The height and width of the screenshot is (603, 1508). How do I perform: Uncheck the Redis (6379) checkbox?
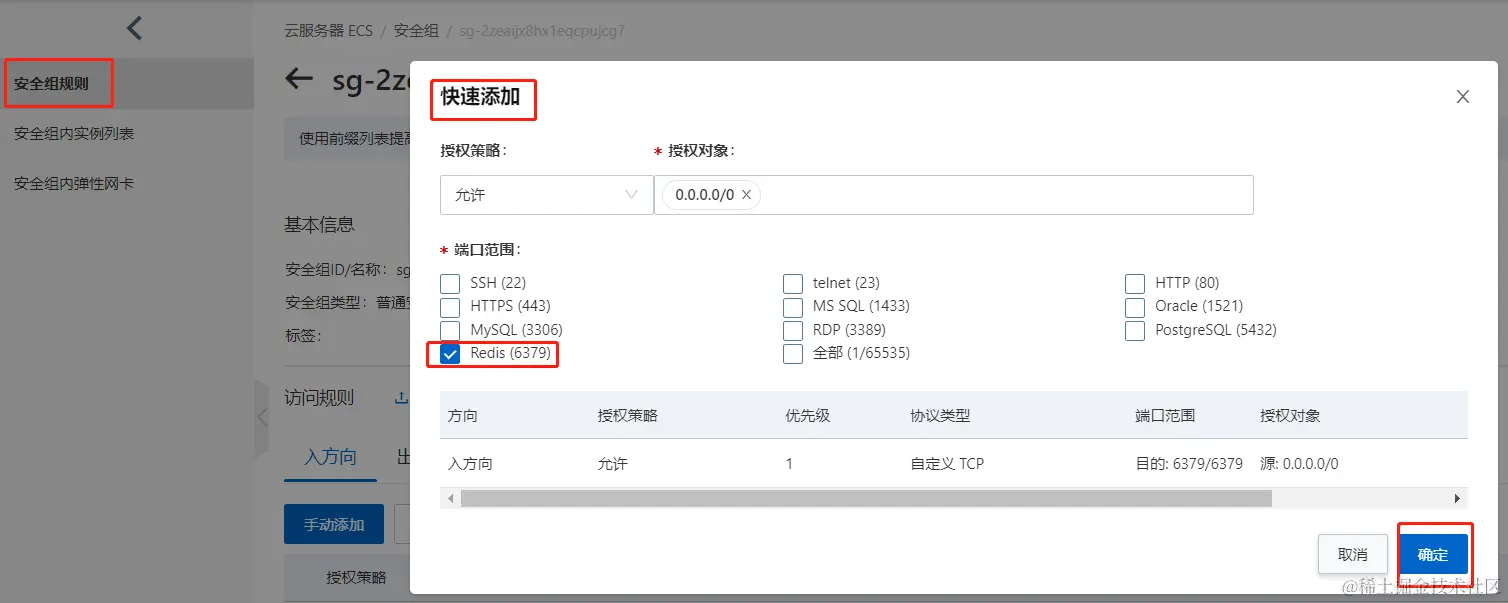click(451, 354)
